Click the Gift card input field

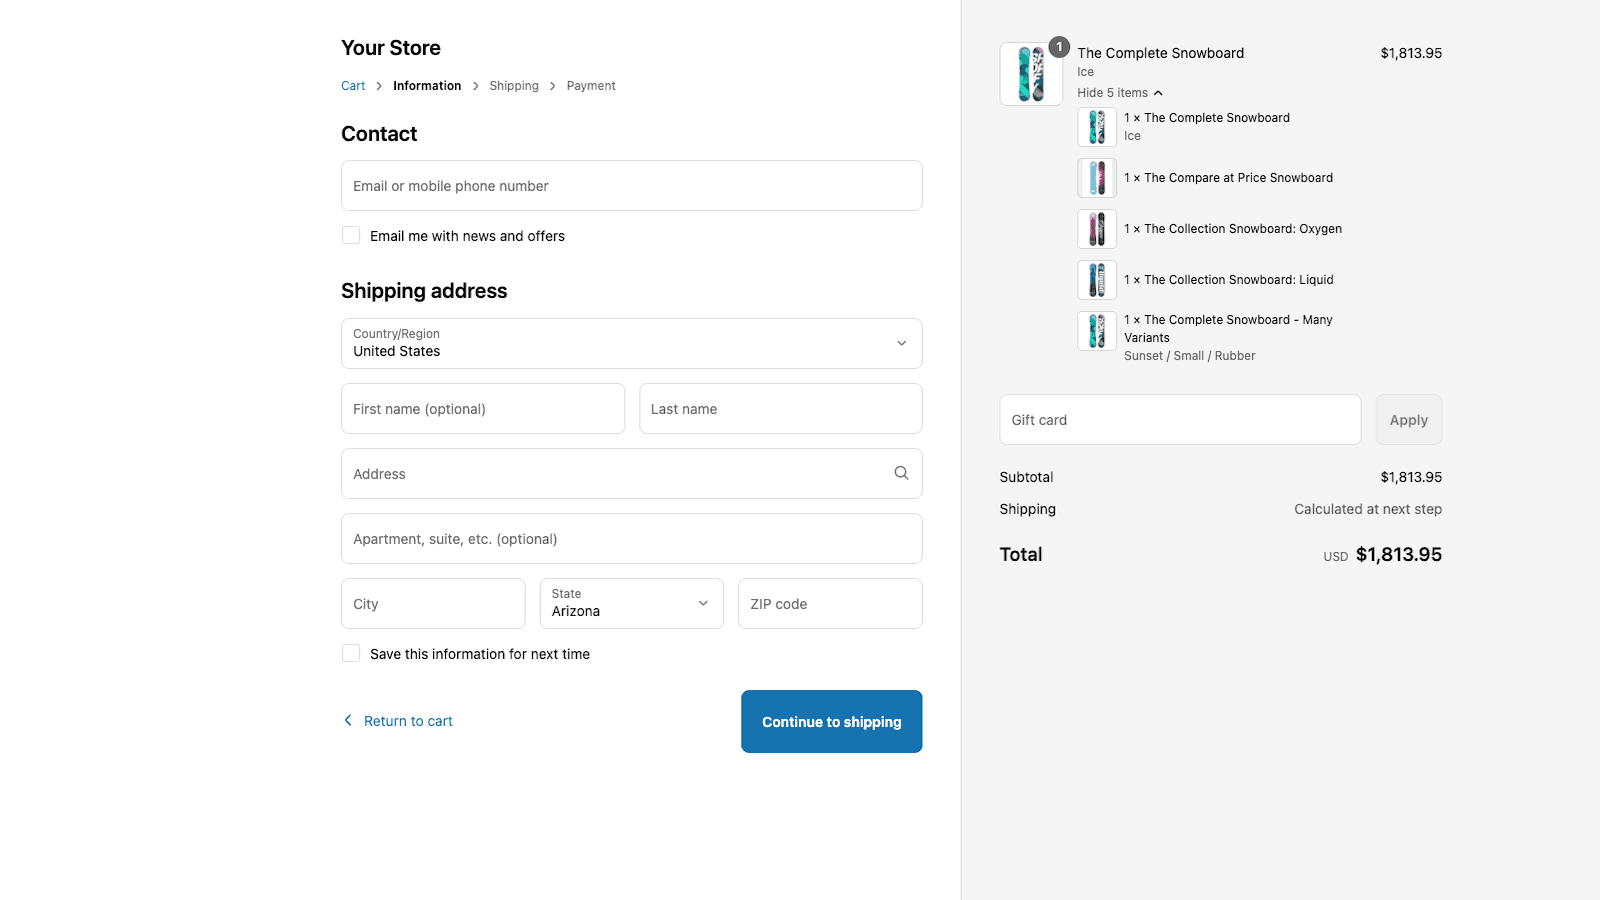[x=1180, y=419]
